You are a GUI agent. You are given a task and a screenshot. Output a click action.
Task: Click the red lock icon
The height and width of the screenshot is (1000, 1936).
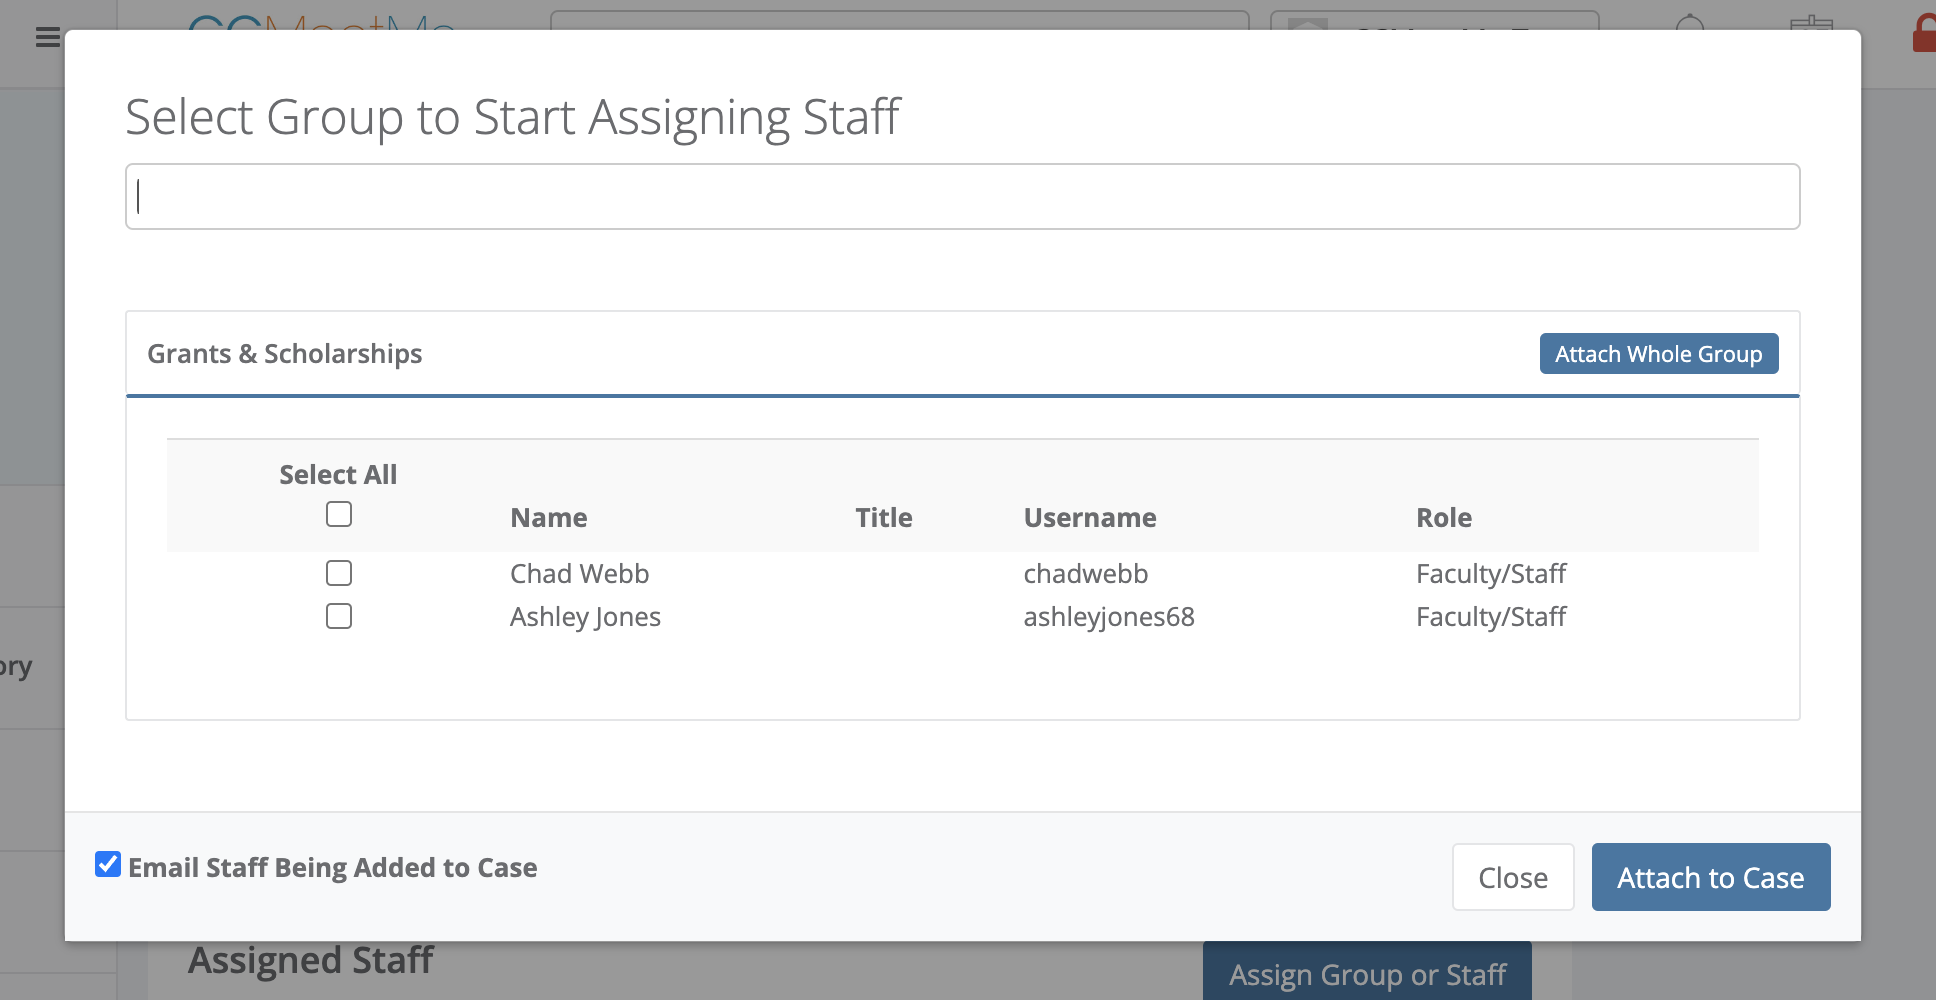(x=1924, y=33)
